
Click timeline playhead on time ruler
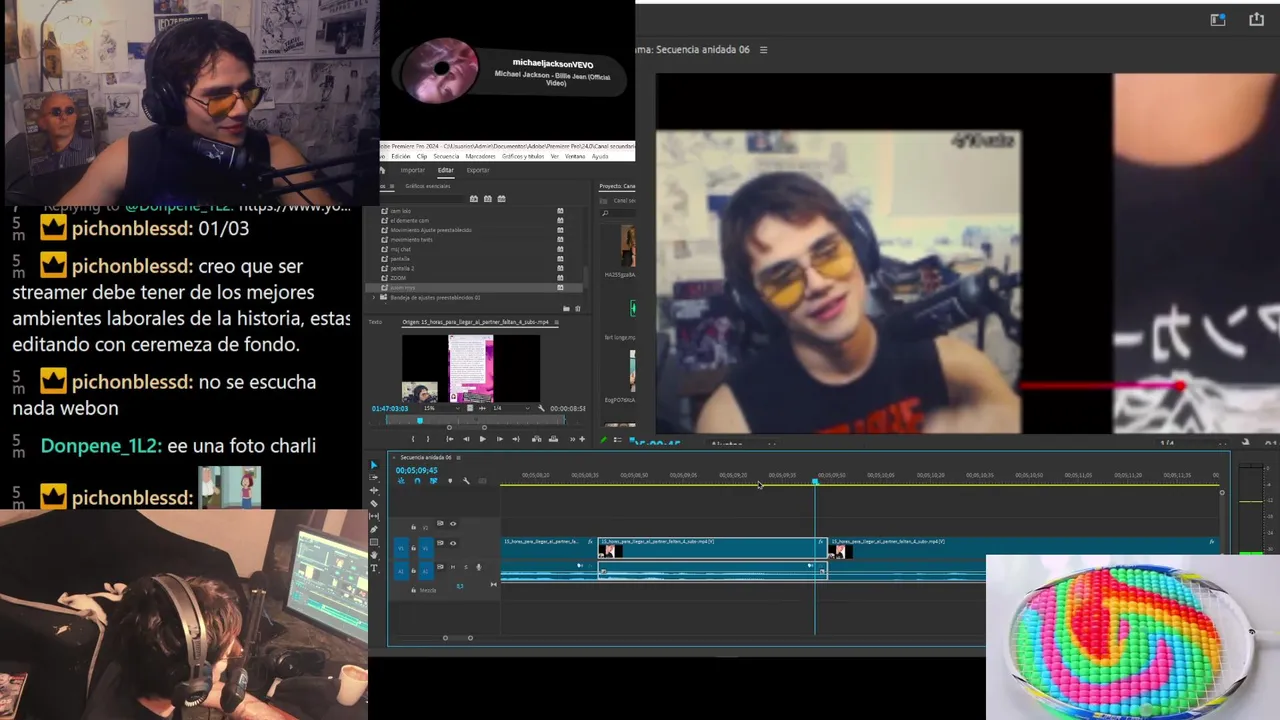point(815,482)
